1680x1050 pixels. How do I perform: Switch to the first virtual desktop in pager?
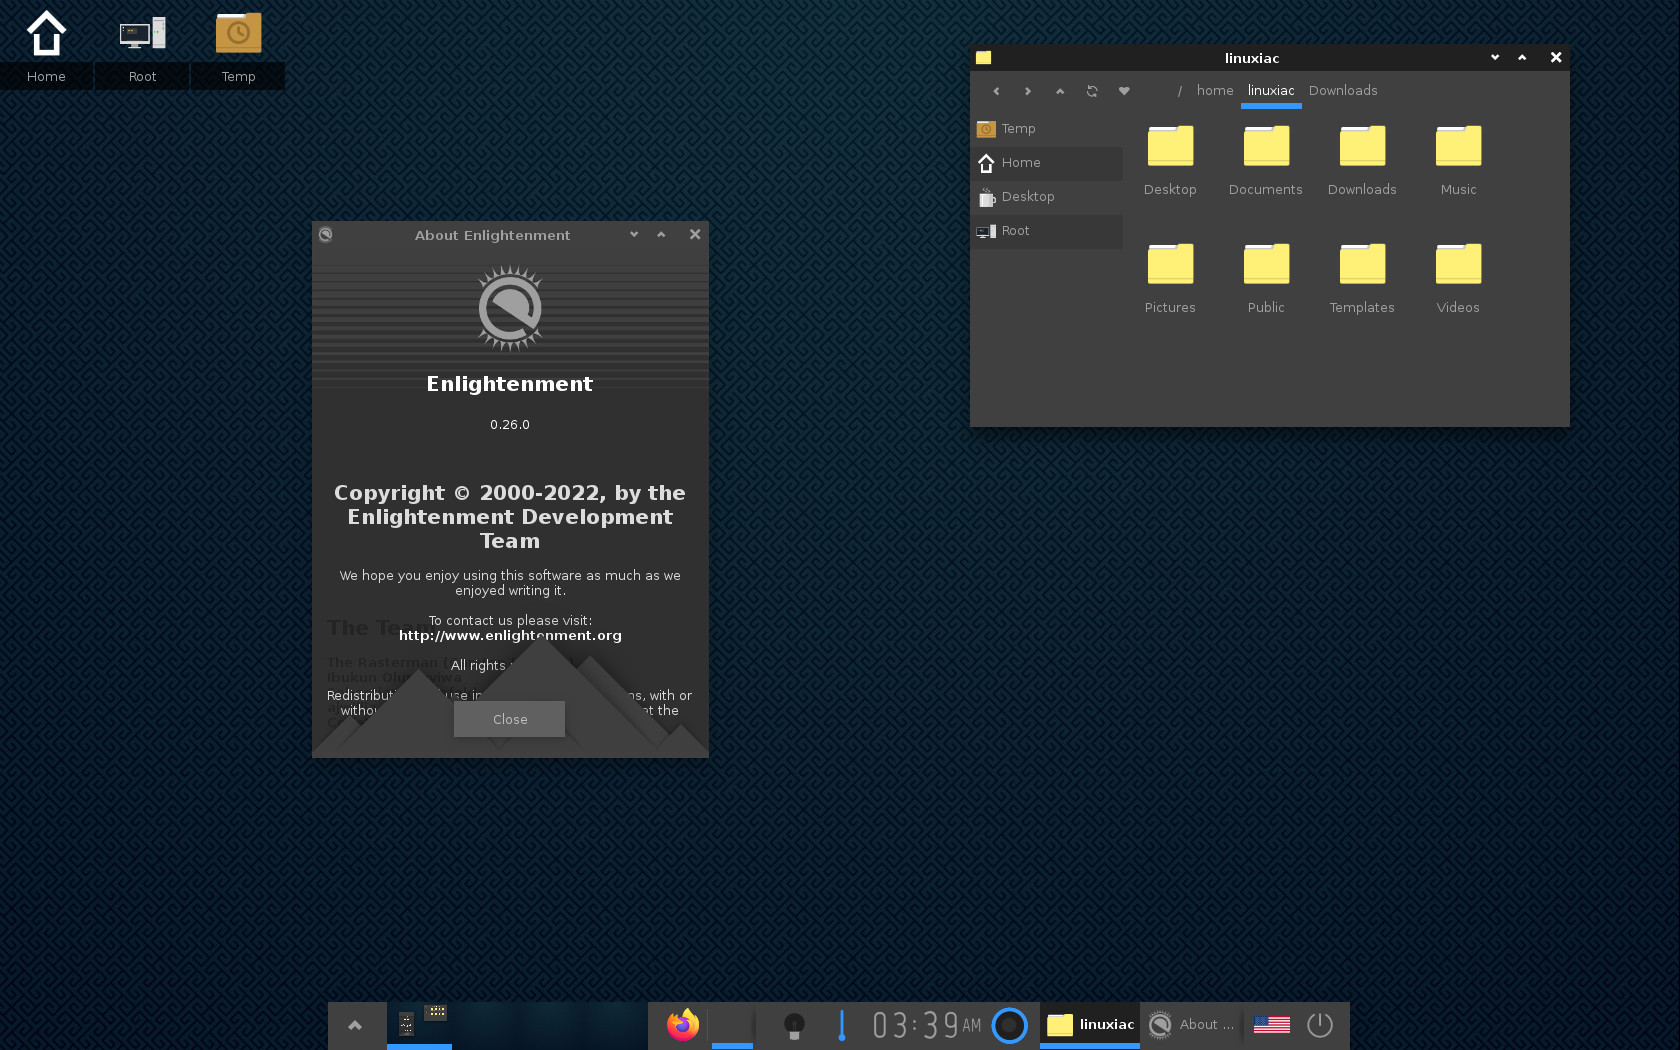[x=419, y=1025]
